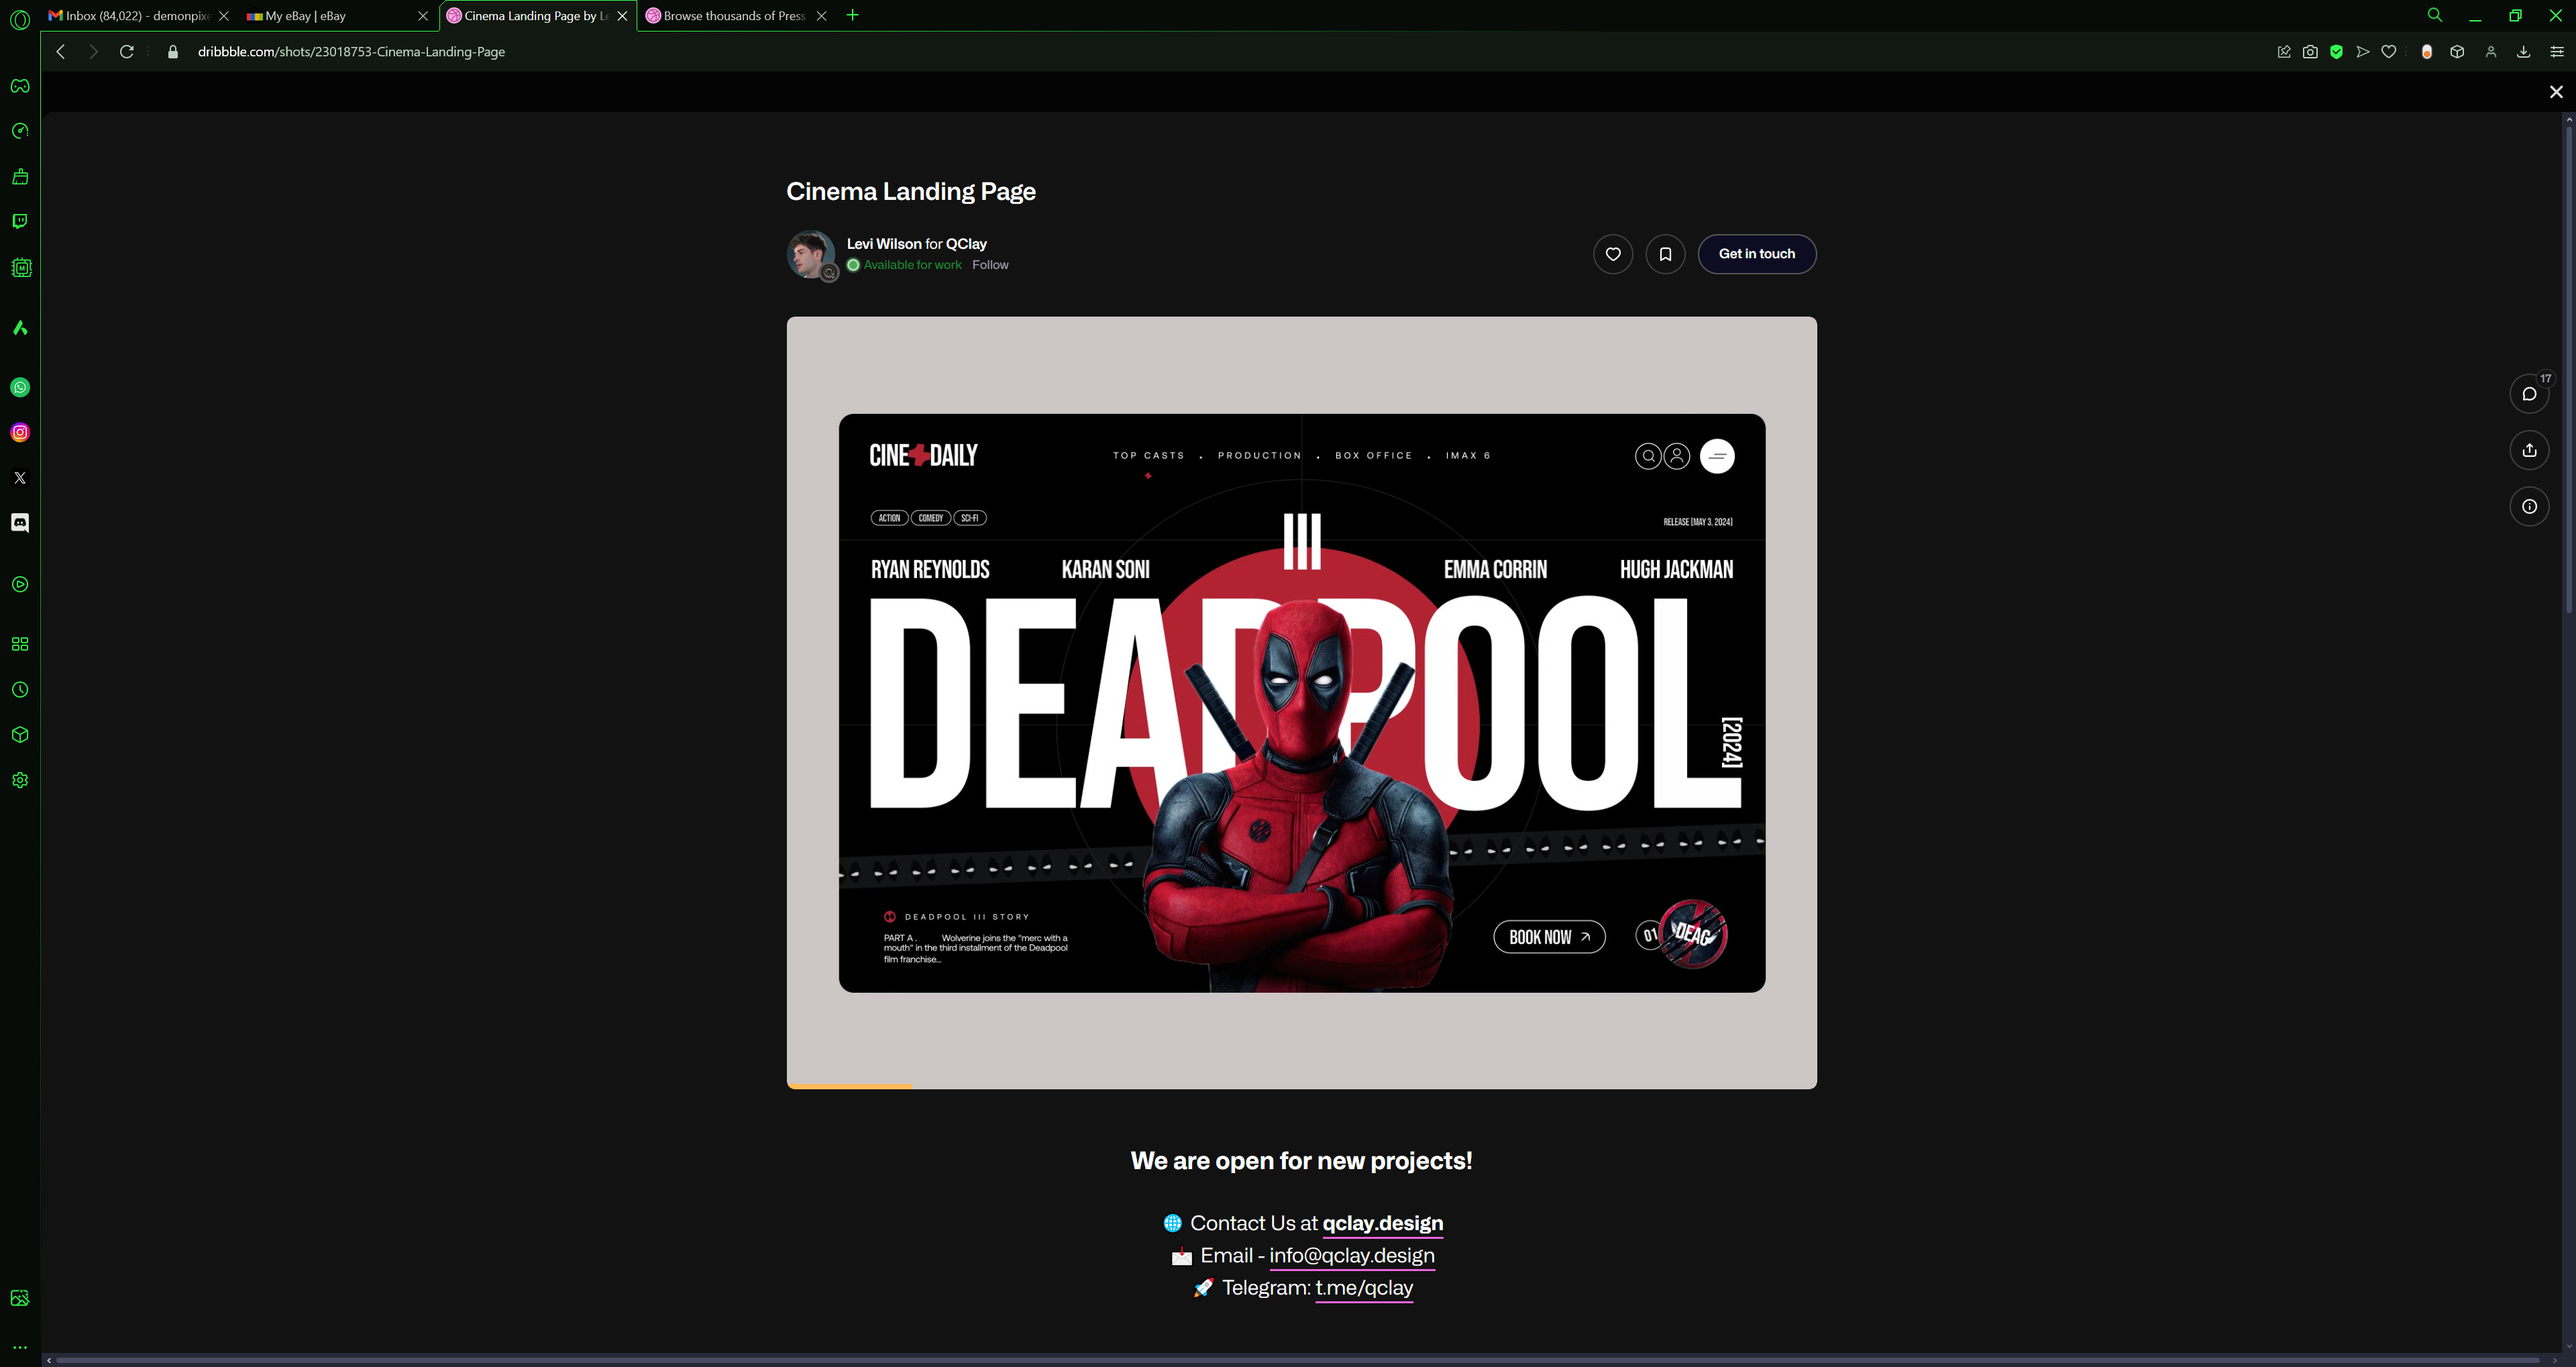This screenshot has height=1367, width=2576.
Task: Open Discord in sidebar
Action: pyautogui.click(x=20, y=523)
